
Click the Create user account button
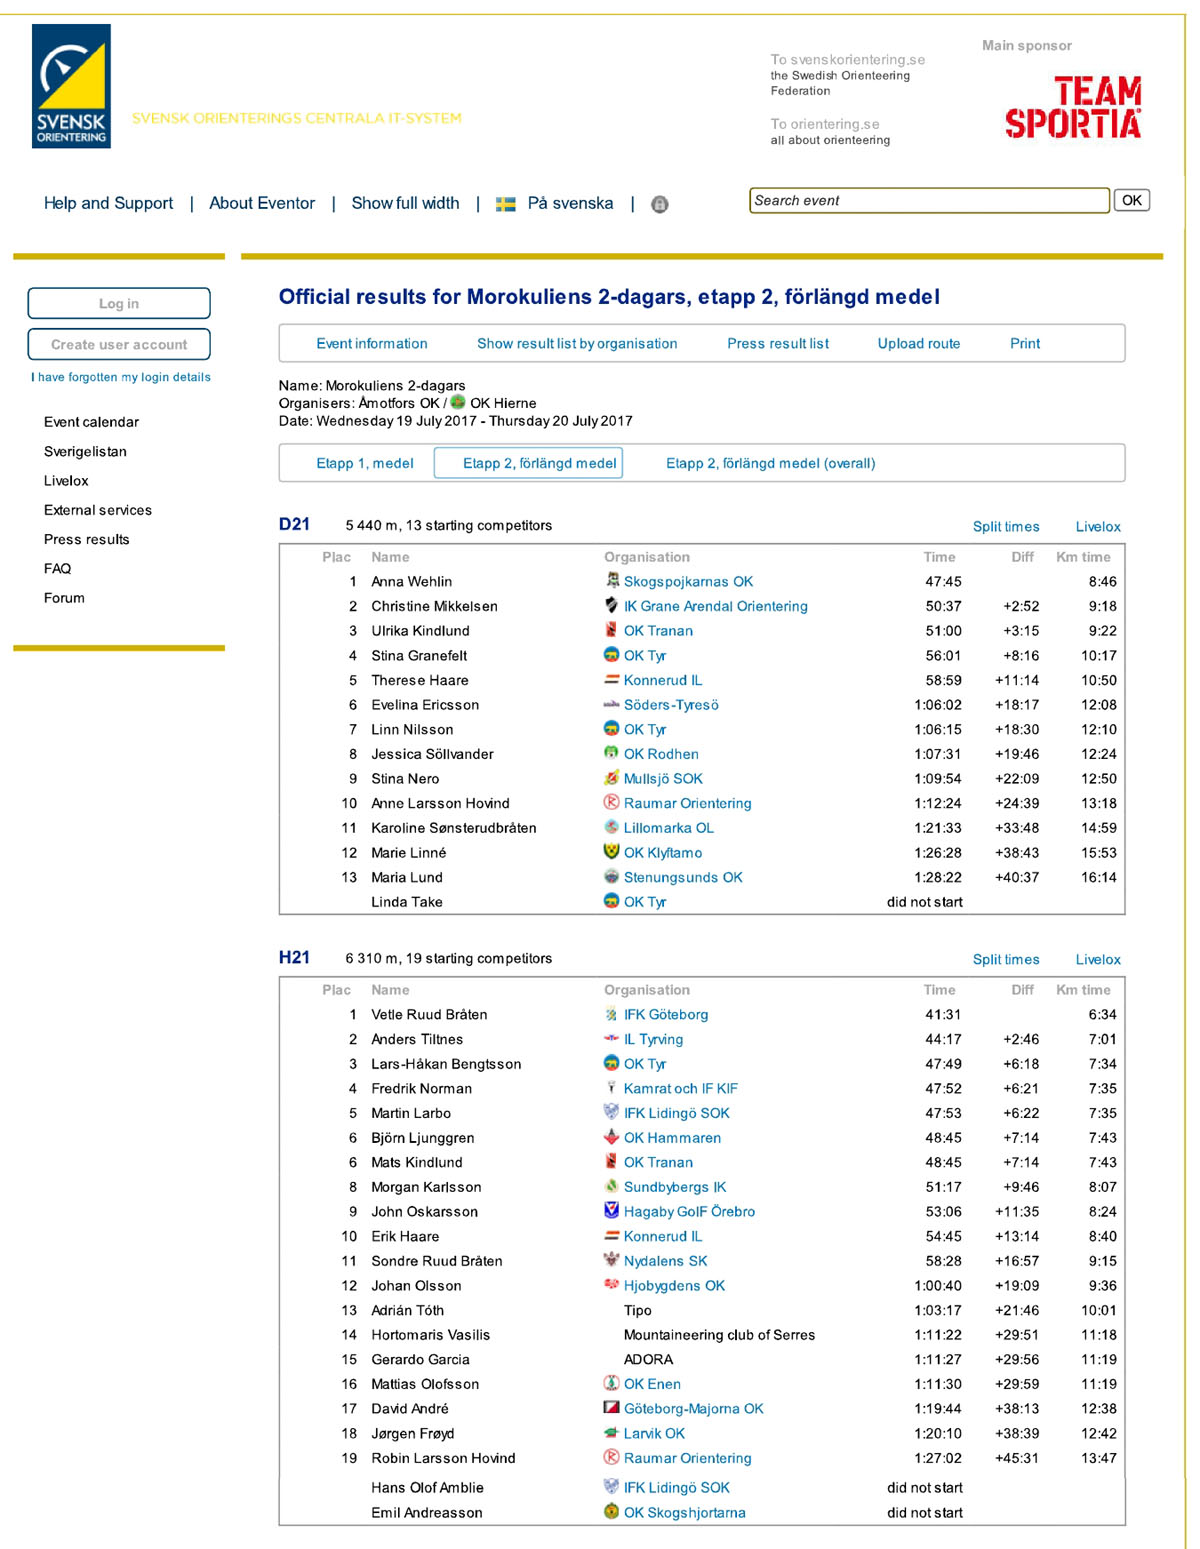[x=119, y=344]
